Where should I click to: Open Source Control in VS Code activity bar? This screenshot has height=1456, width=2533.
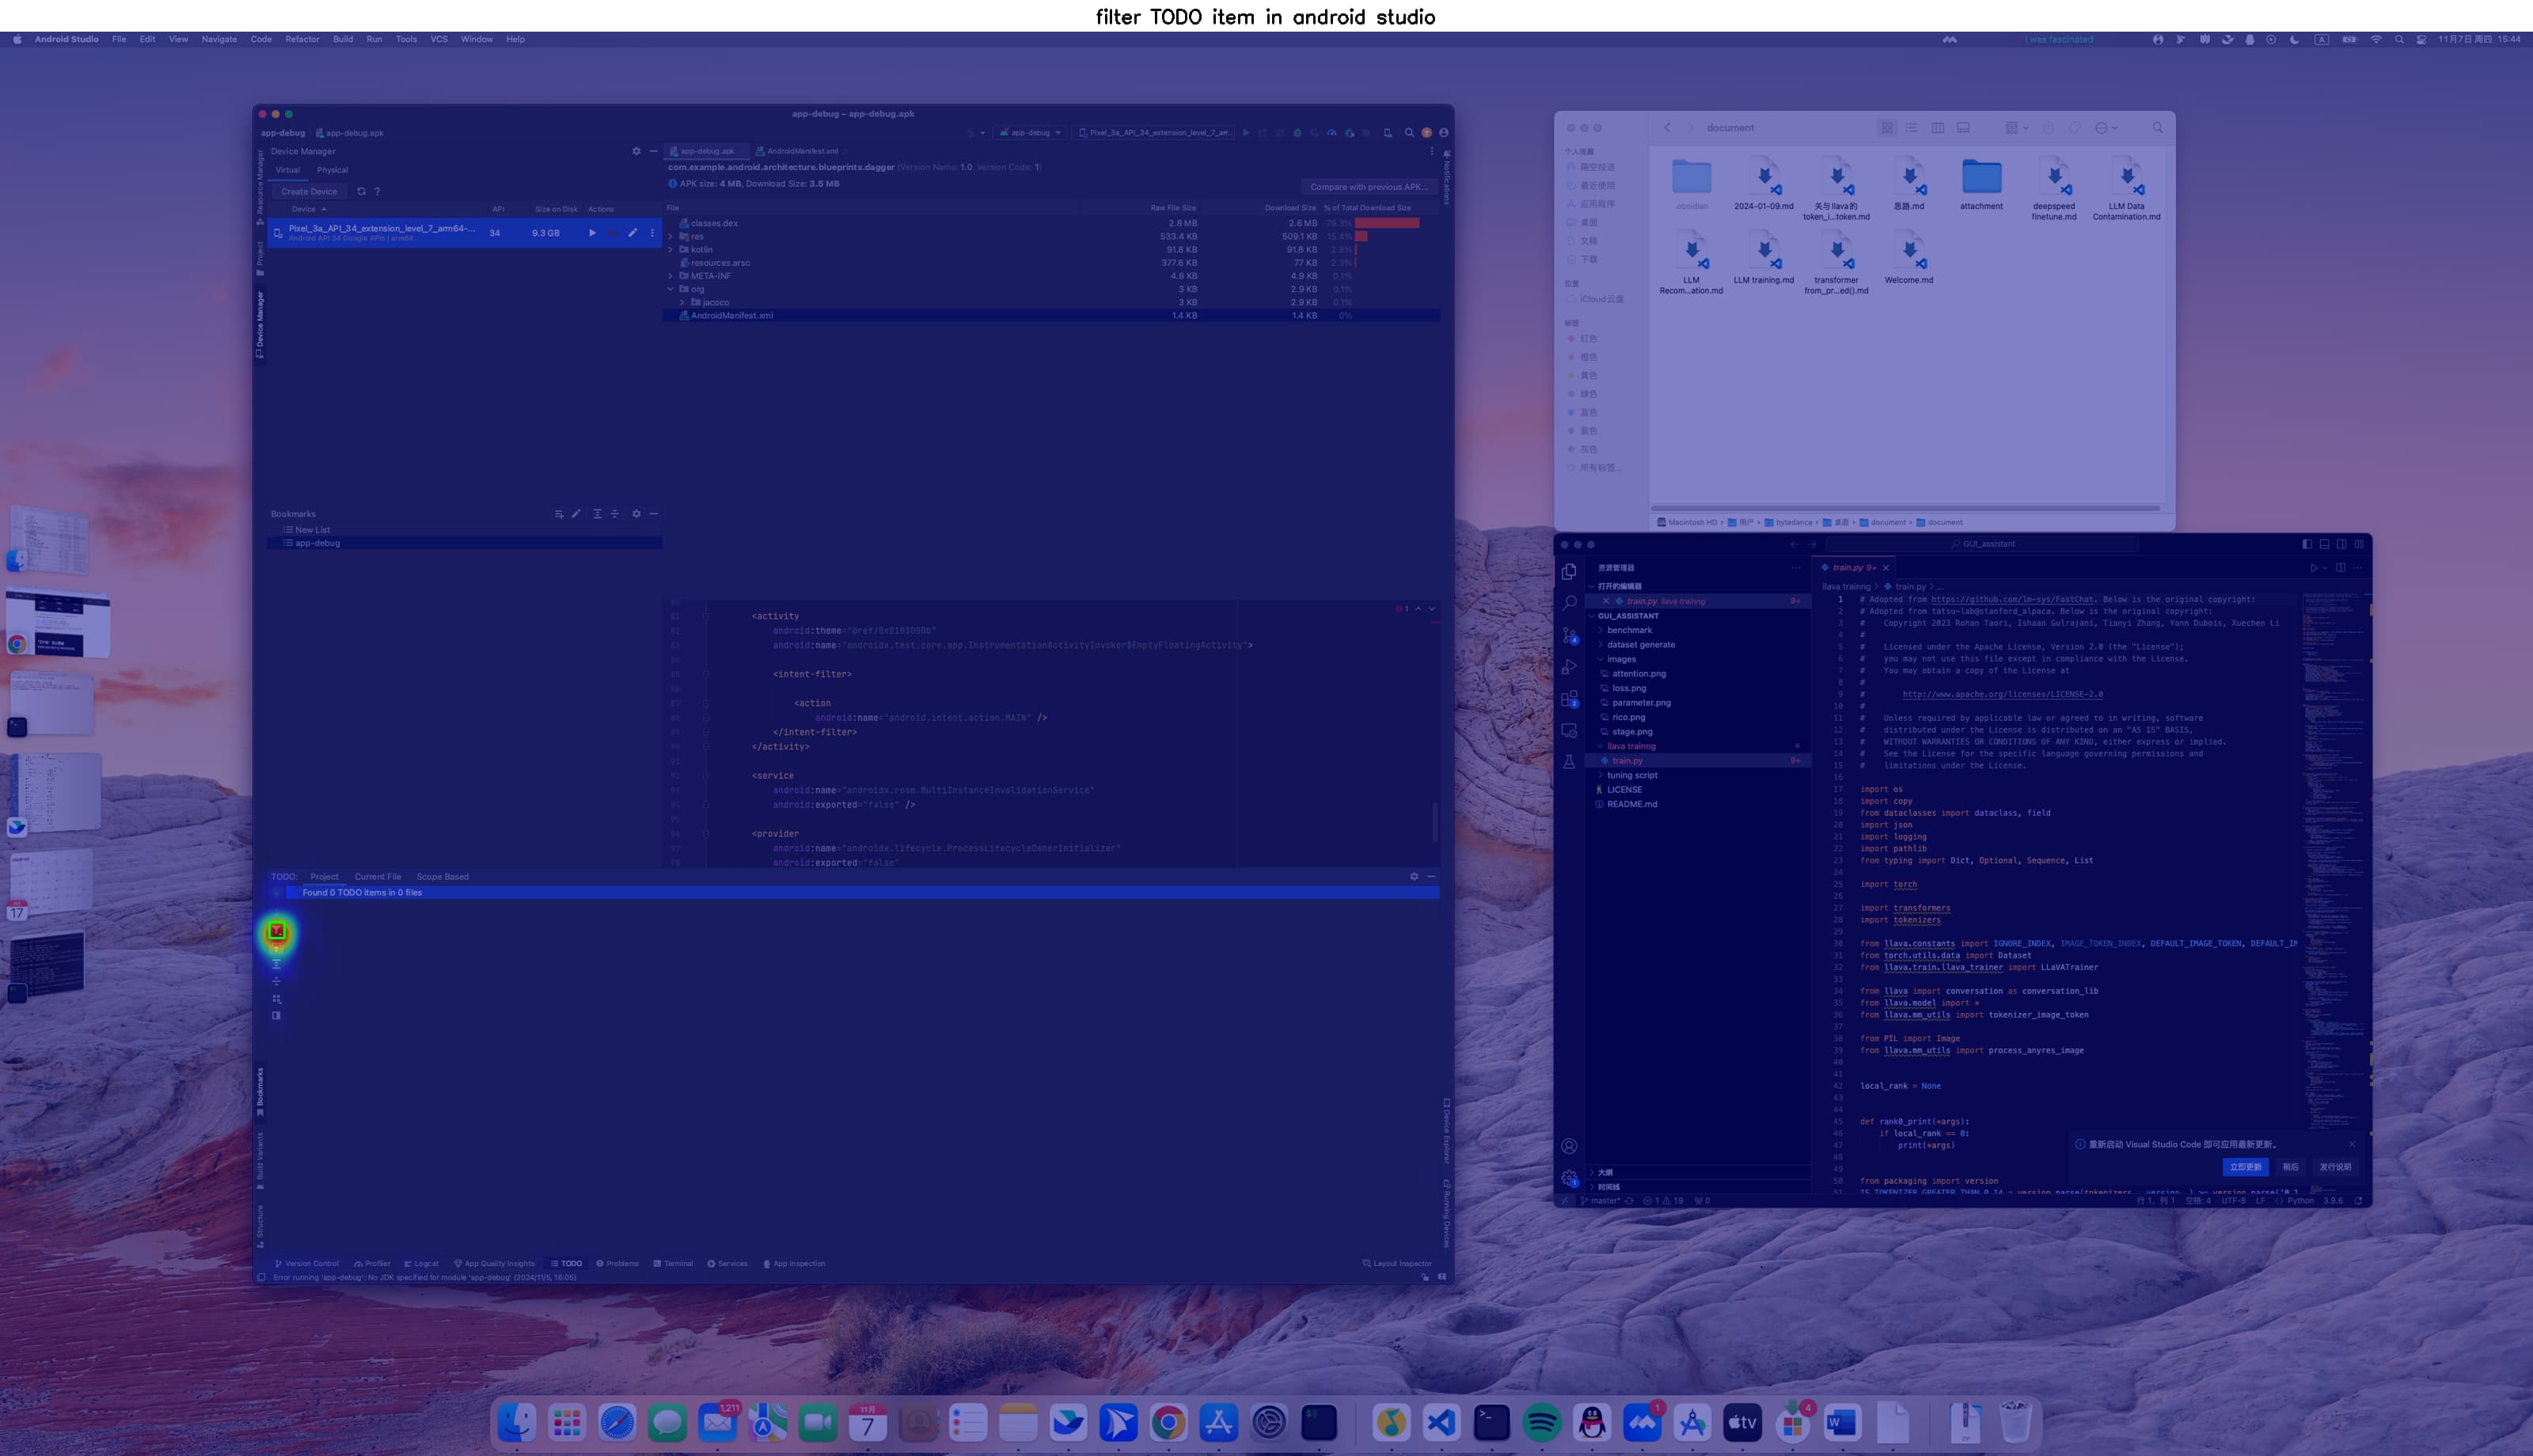click(1569, 635)
